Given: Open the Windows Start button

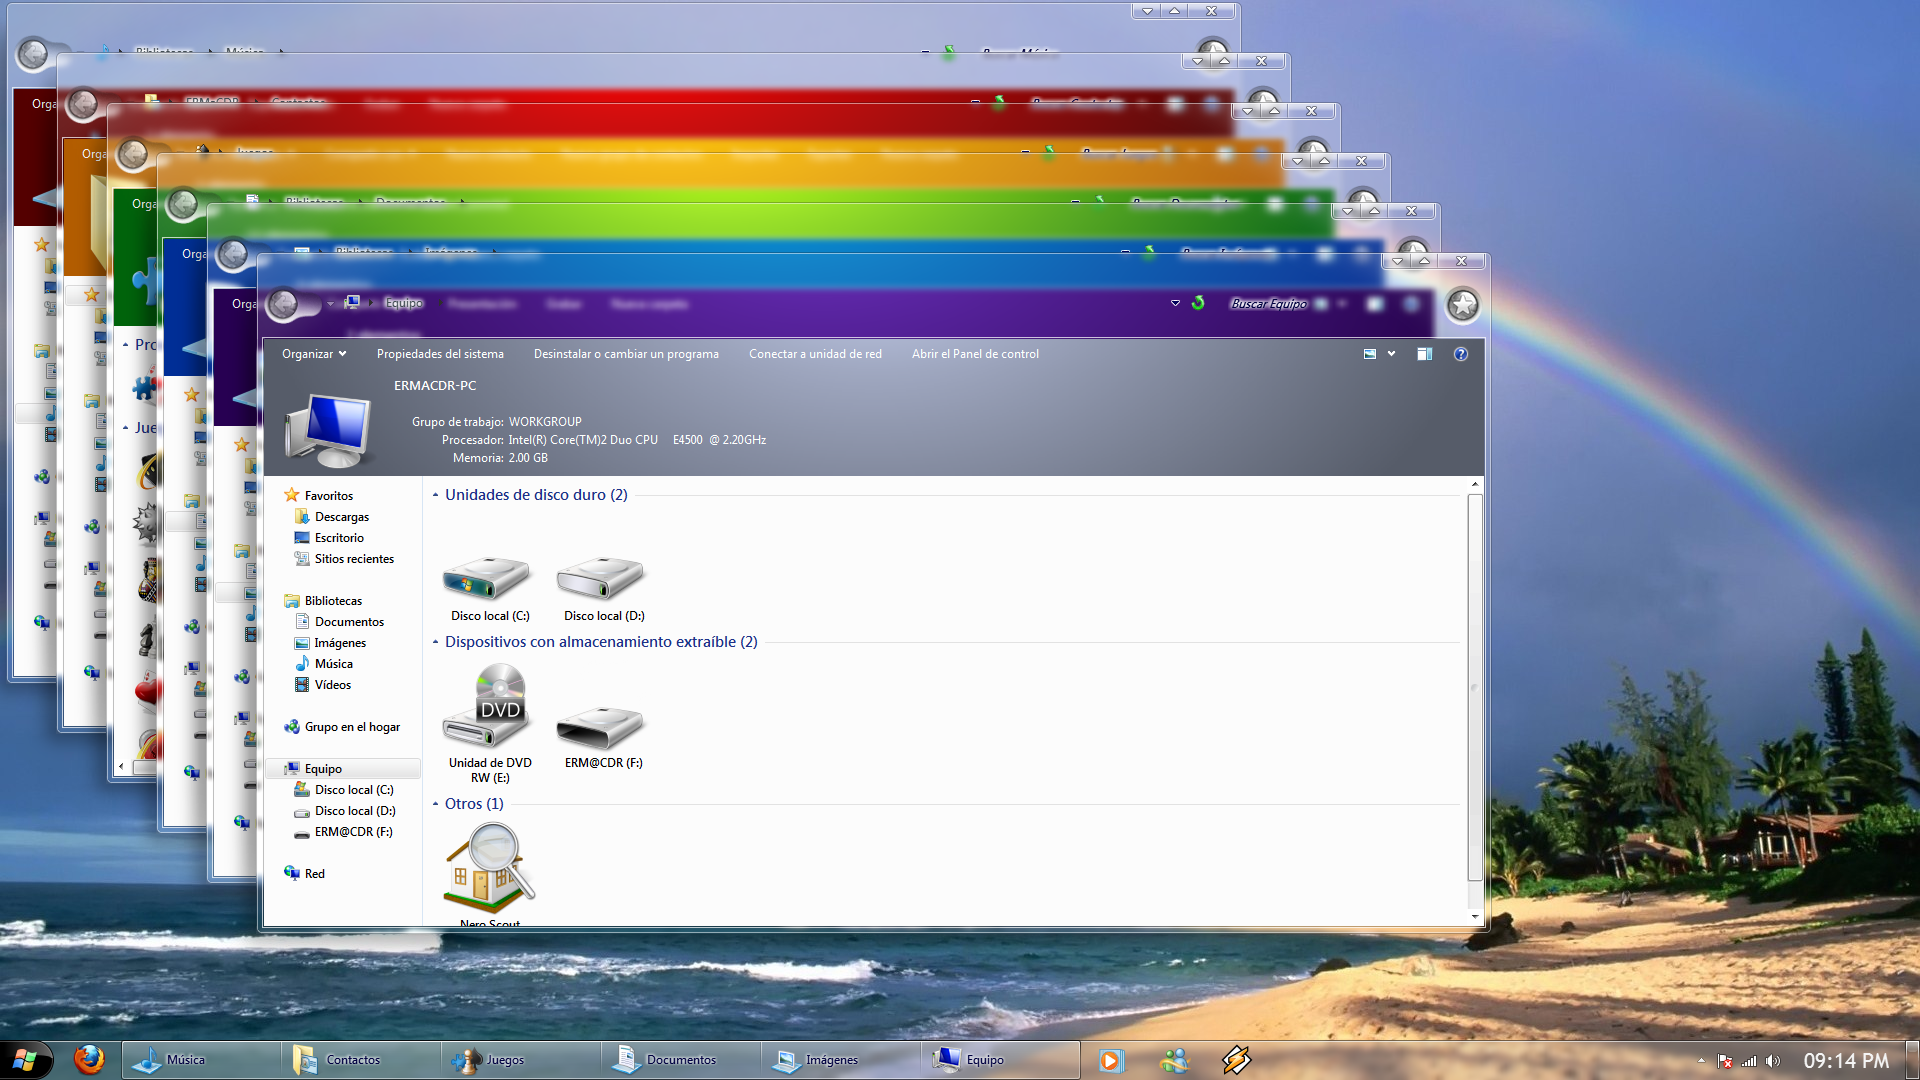Looking at the screenshot, I should point(25,1060).
